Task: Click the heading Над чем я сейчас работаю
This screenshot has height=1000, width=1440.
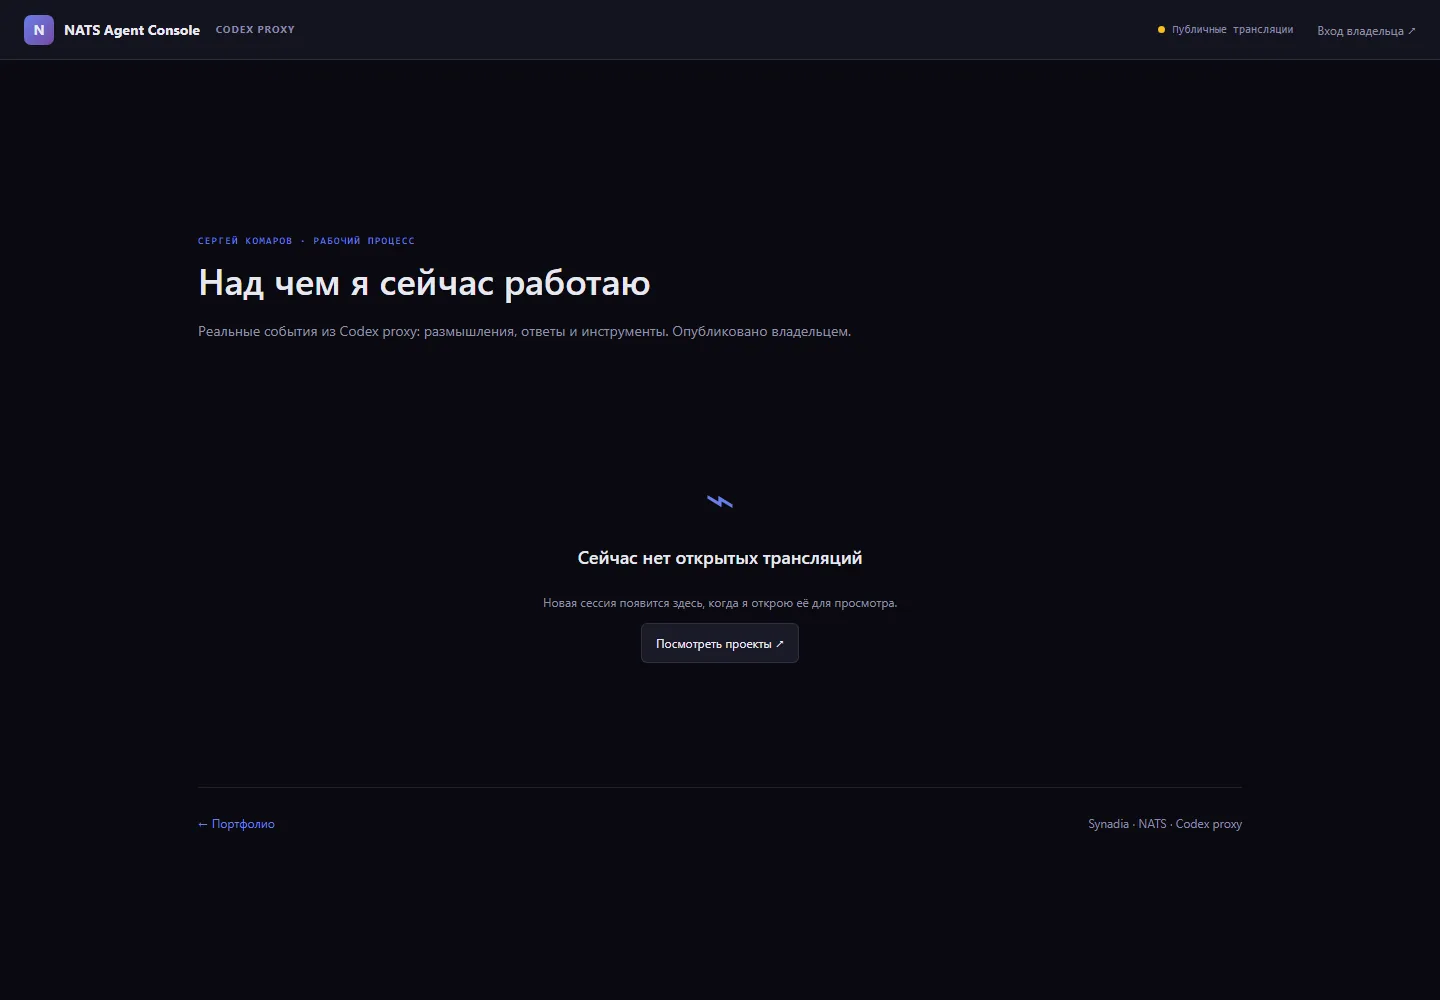Action: (424, 283)
